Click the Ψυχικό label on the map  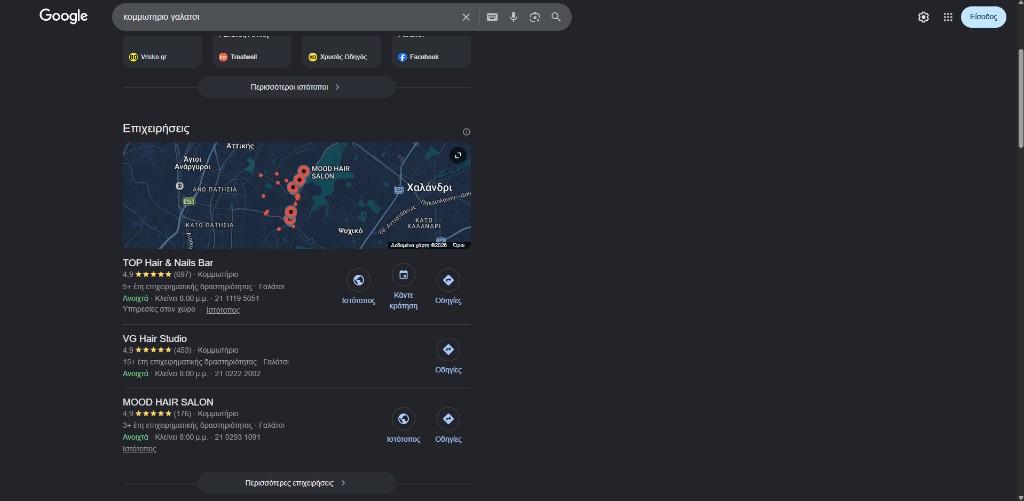(x=350, y=231)
